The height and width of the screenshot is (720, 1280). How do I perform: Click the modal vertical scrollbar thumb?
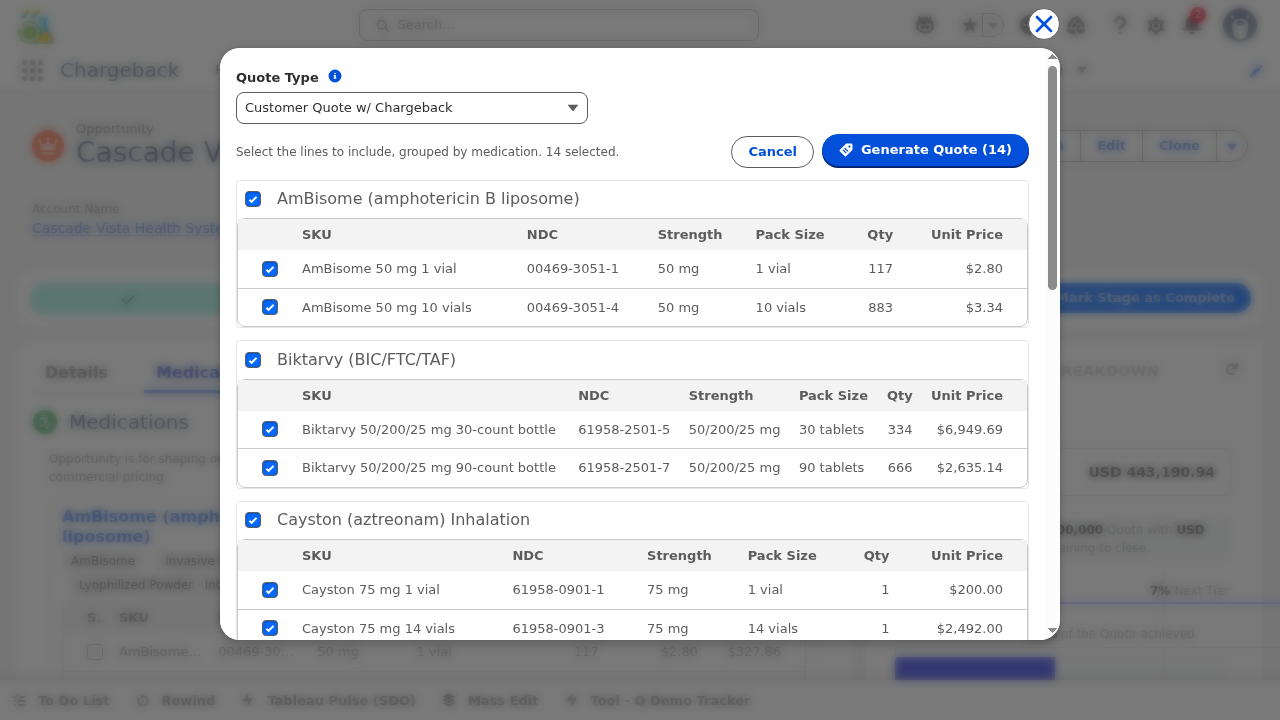pyautogui.click(x=1052, y=178)
